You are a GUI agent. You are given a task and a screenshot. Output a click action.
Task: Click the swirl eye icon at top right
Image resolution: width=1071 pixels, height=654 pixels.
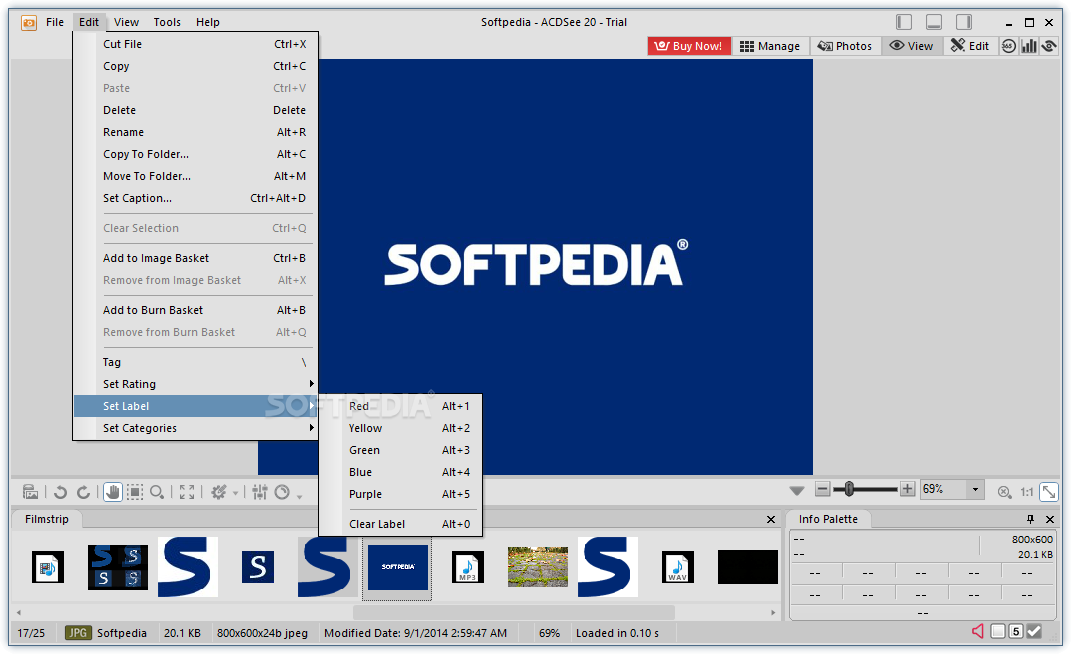click(x=1049, y=46)
